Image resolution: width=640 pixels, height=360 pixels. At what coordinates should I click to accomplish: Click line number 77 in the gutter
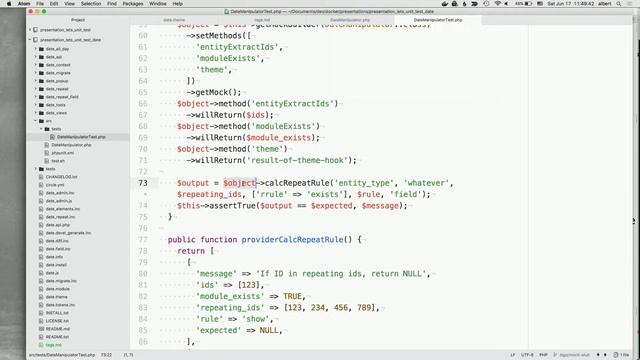(x=143, y=240)
